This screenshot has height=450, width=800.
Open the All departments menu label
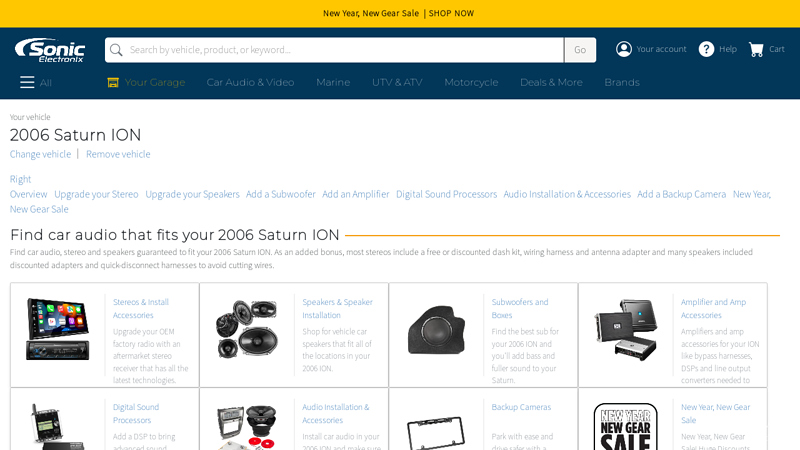point(46,83)
